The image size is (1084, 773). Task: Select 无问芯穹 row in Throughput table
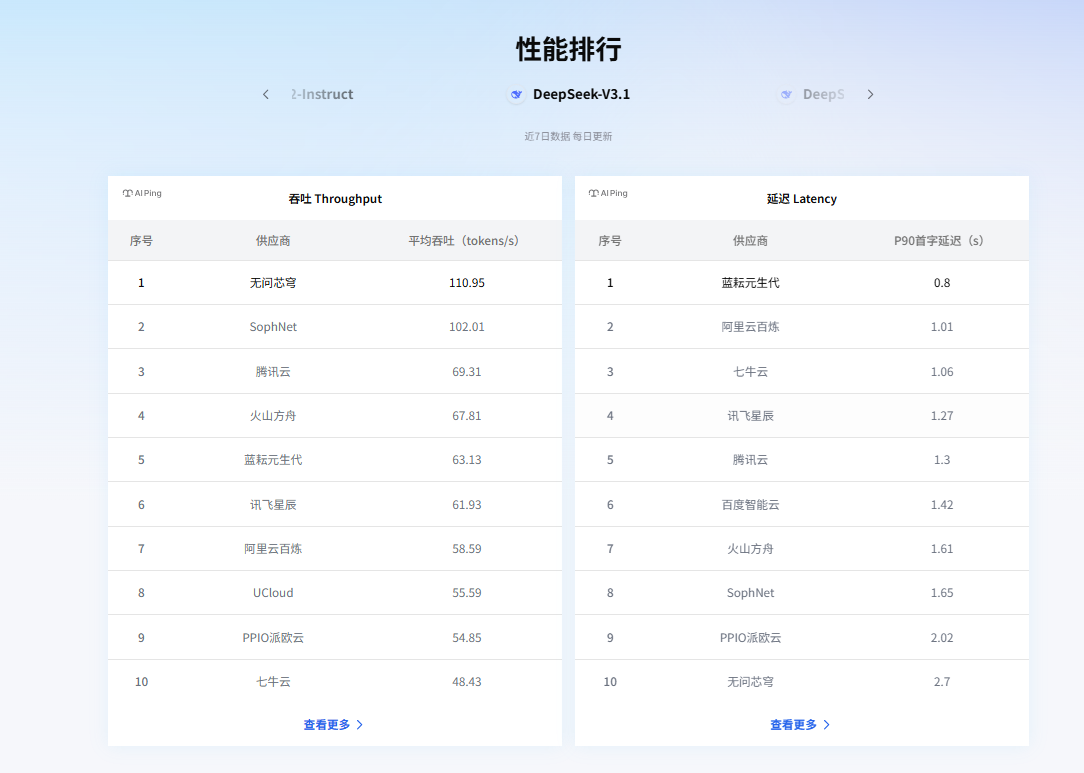(x=273, y=283)
